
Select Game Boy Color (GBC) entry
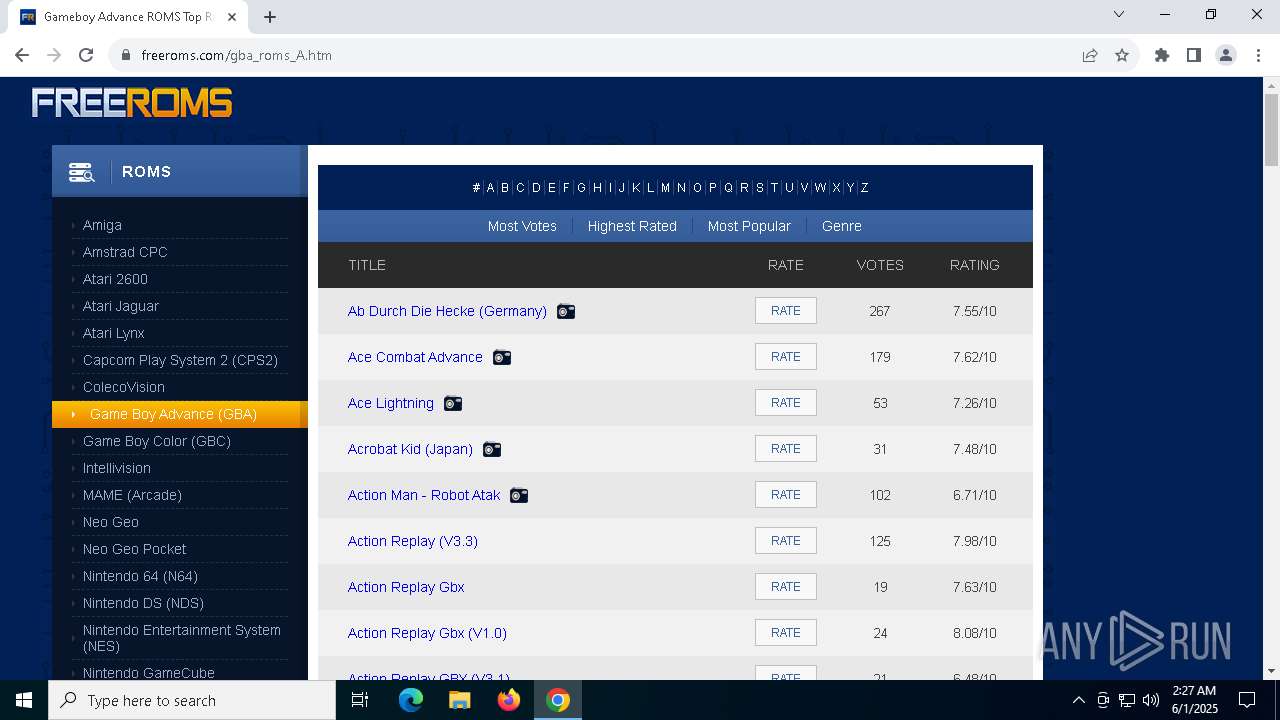click(x=157, y=441)
